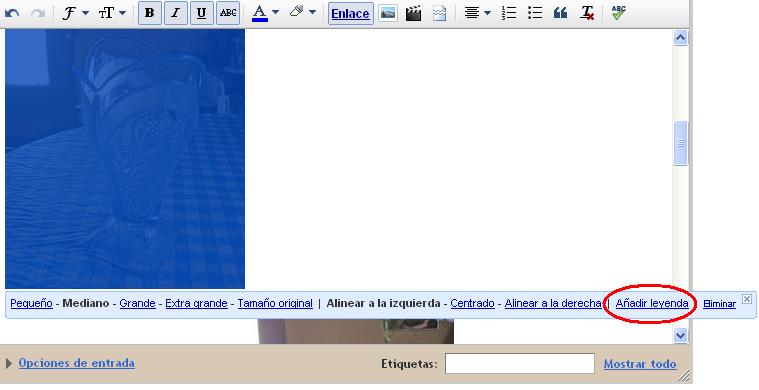Grab the editor resize handle

click(x=684, y=375)
